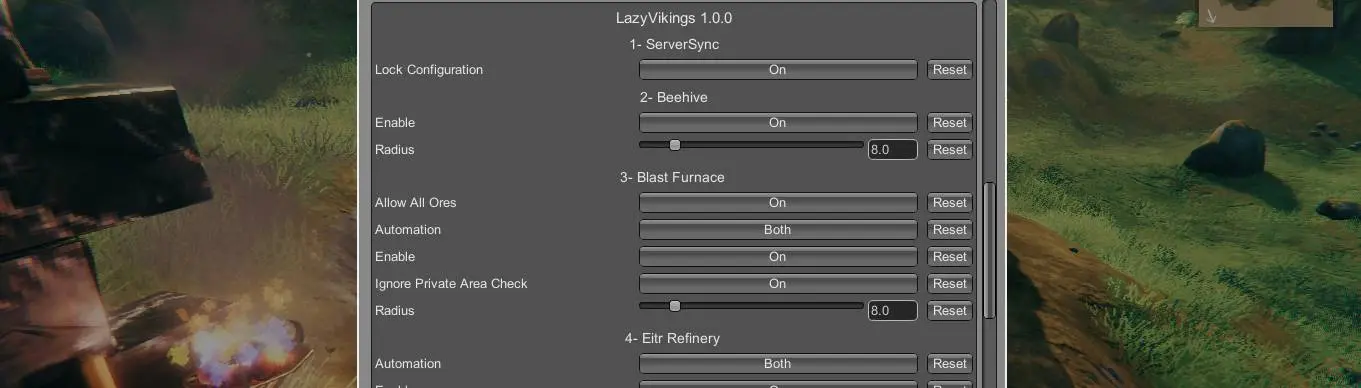Reset the Eitr Refinery Automation setting
Viewport: 1361px width, 388px height.
coord(949,364)
